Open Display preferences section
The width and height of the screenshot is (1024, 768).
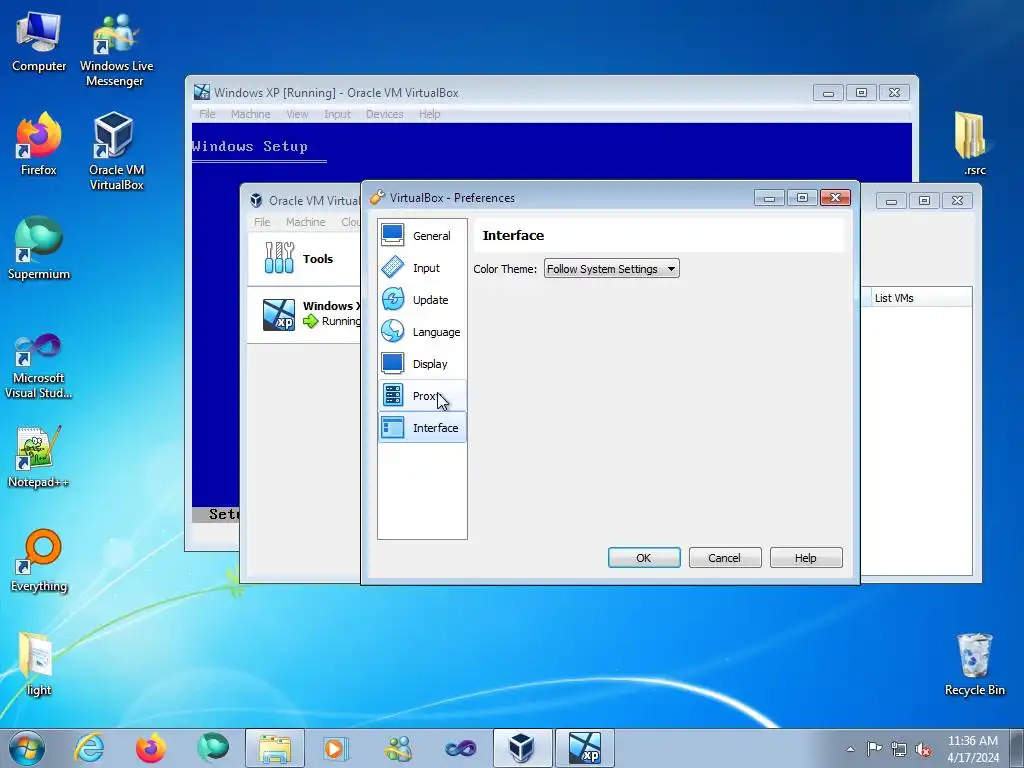422,364
